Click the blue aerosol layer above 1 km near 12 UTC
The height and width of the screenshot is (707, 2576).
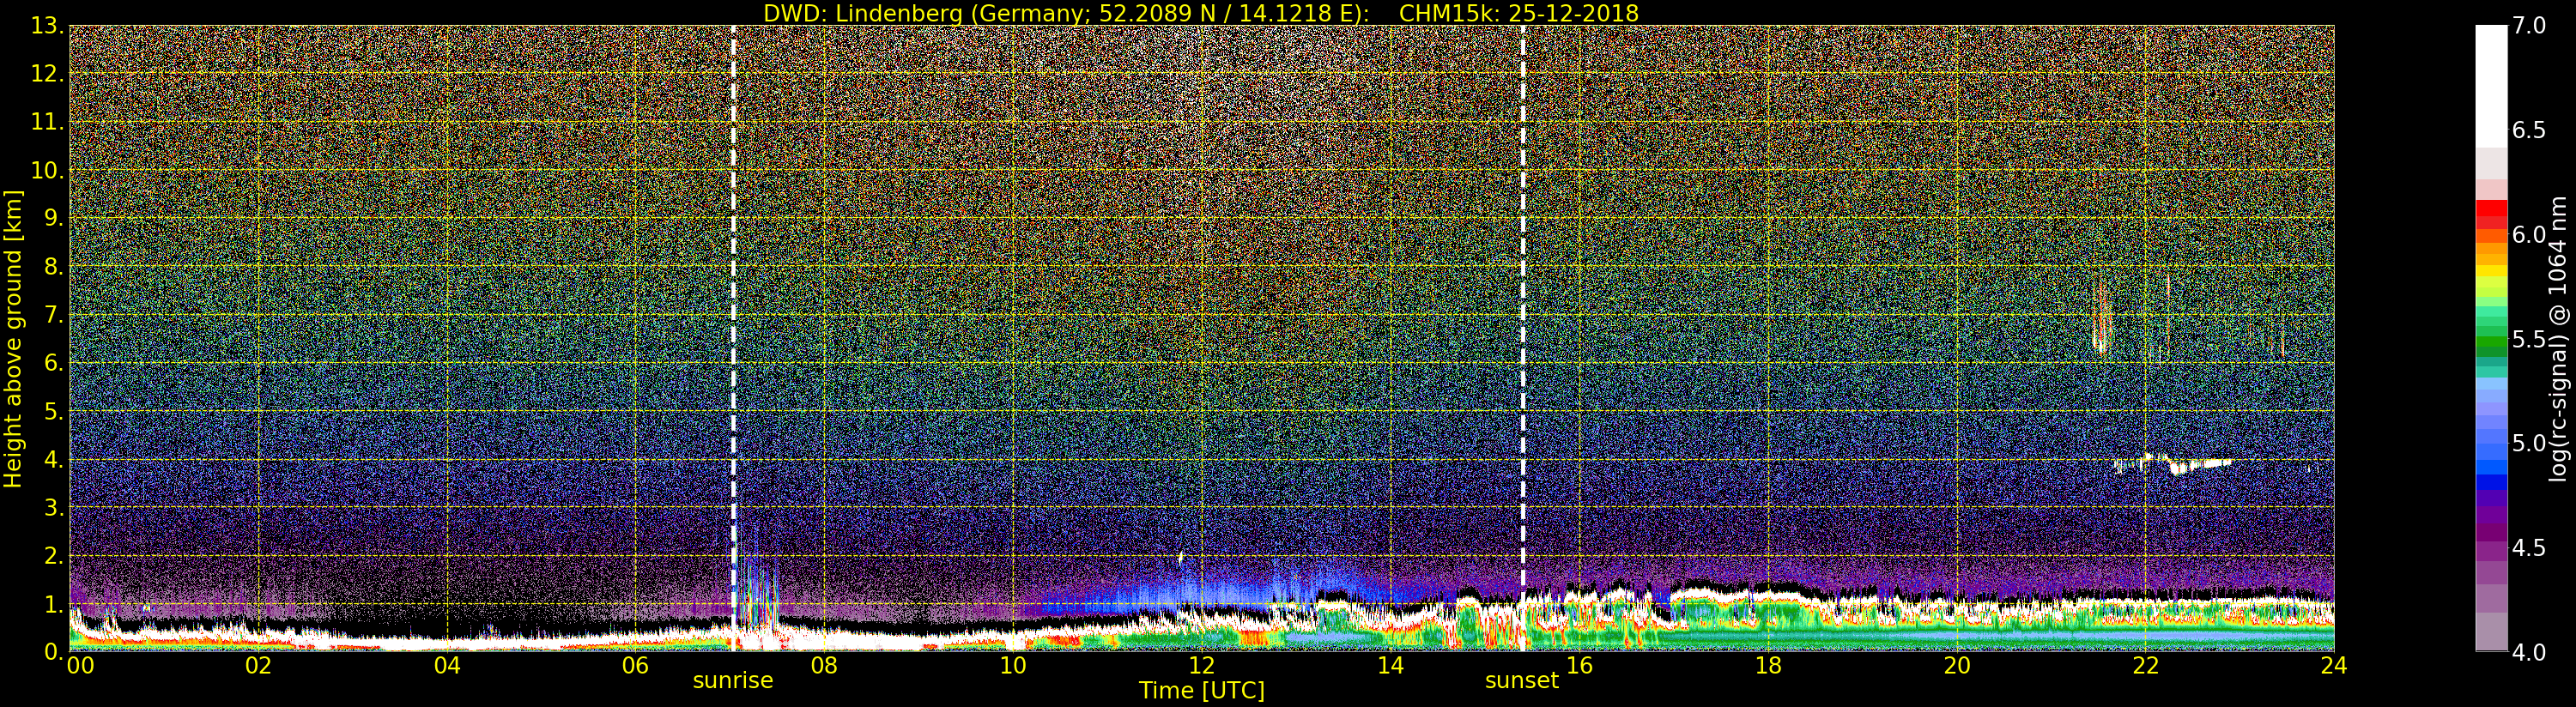point(1200,592)
